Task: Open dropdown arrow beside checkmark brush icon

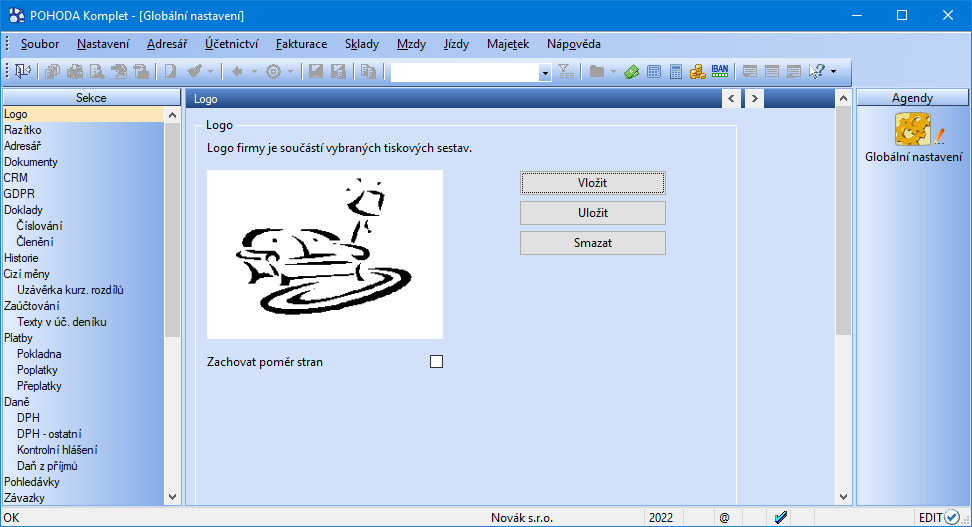Action: (210, 72)
